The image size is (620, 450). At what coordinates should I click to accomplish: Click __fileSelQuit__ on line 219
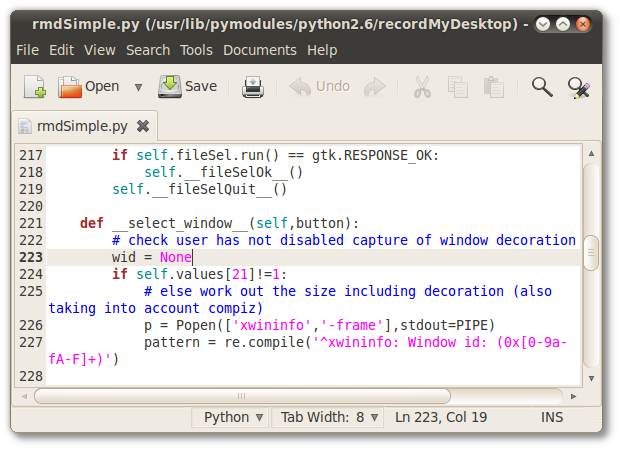(212, 189)
